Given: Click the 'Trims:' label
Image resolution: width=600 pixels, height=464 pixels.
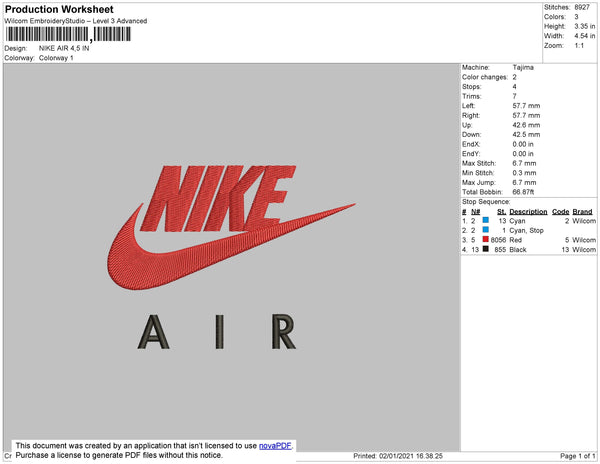Looking at the screenshot, I should 471,96.
